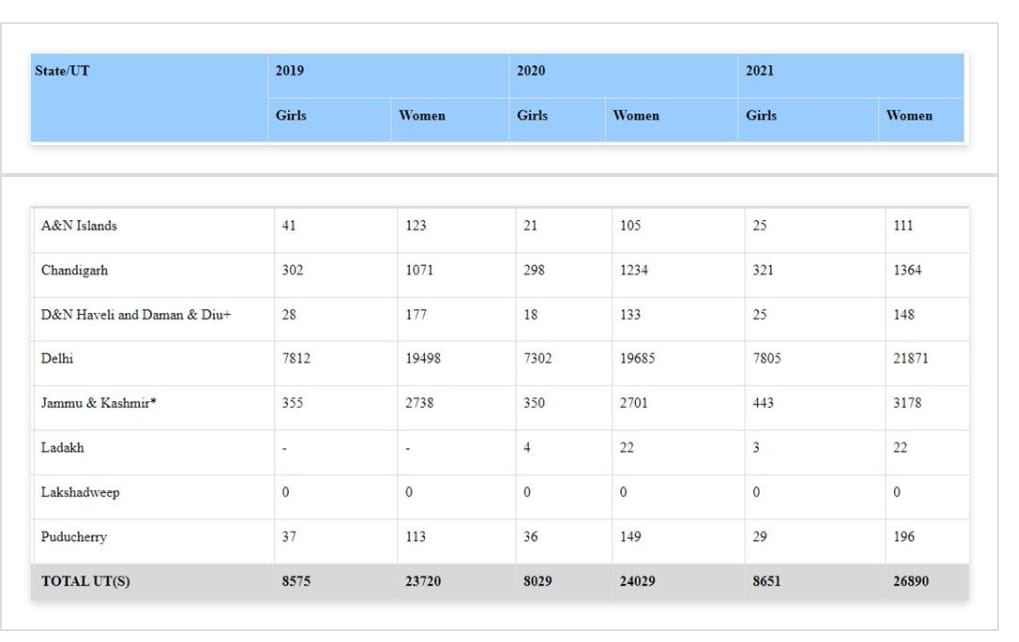Click the Girls subheader under 2019

291,116
